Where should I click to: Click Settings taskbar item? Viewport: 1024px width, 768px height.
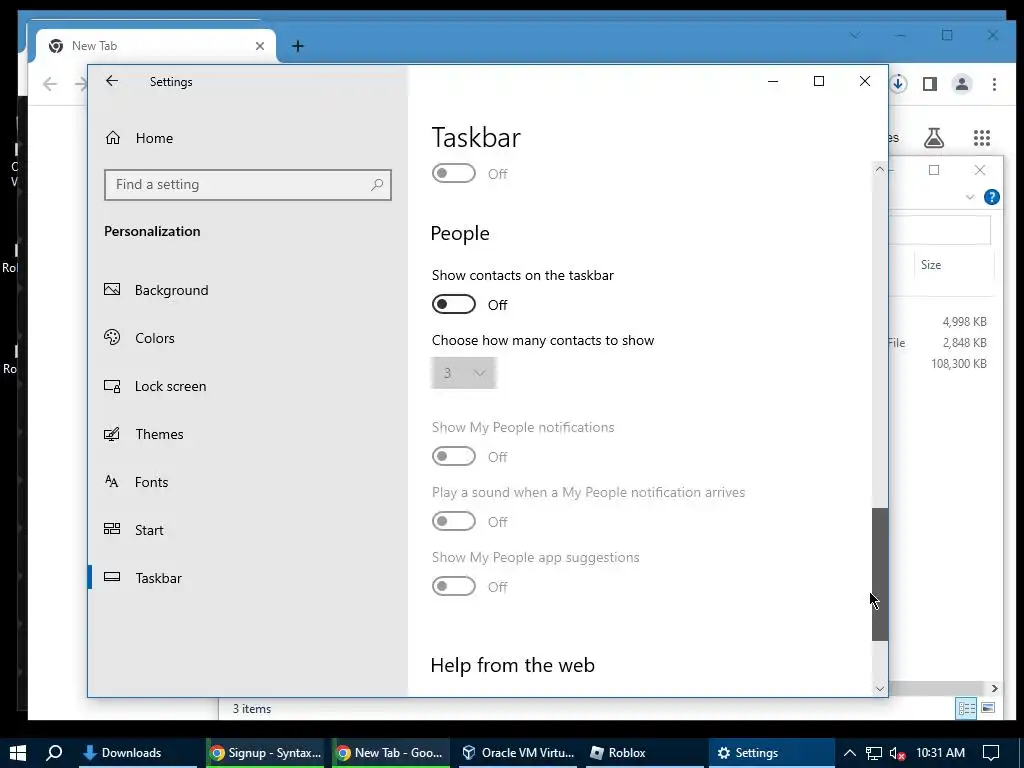coord(771,753)
